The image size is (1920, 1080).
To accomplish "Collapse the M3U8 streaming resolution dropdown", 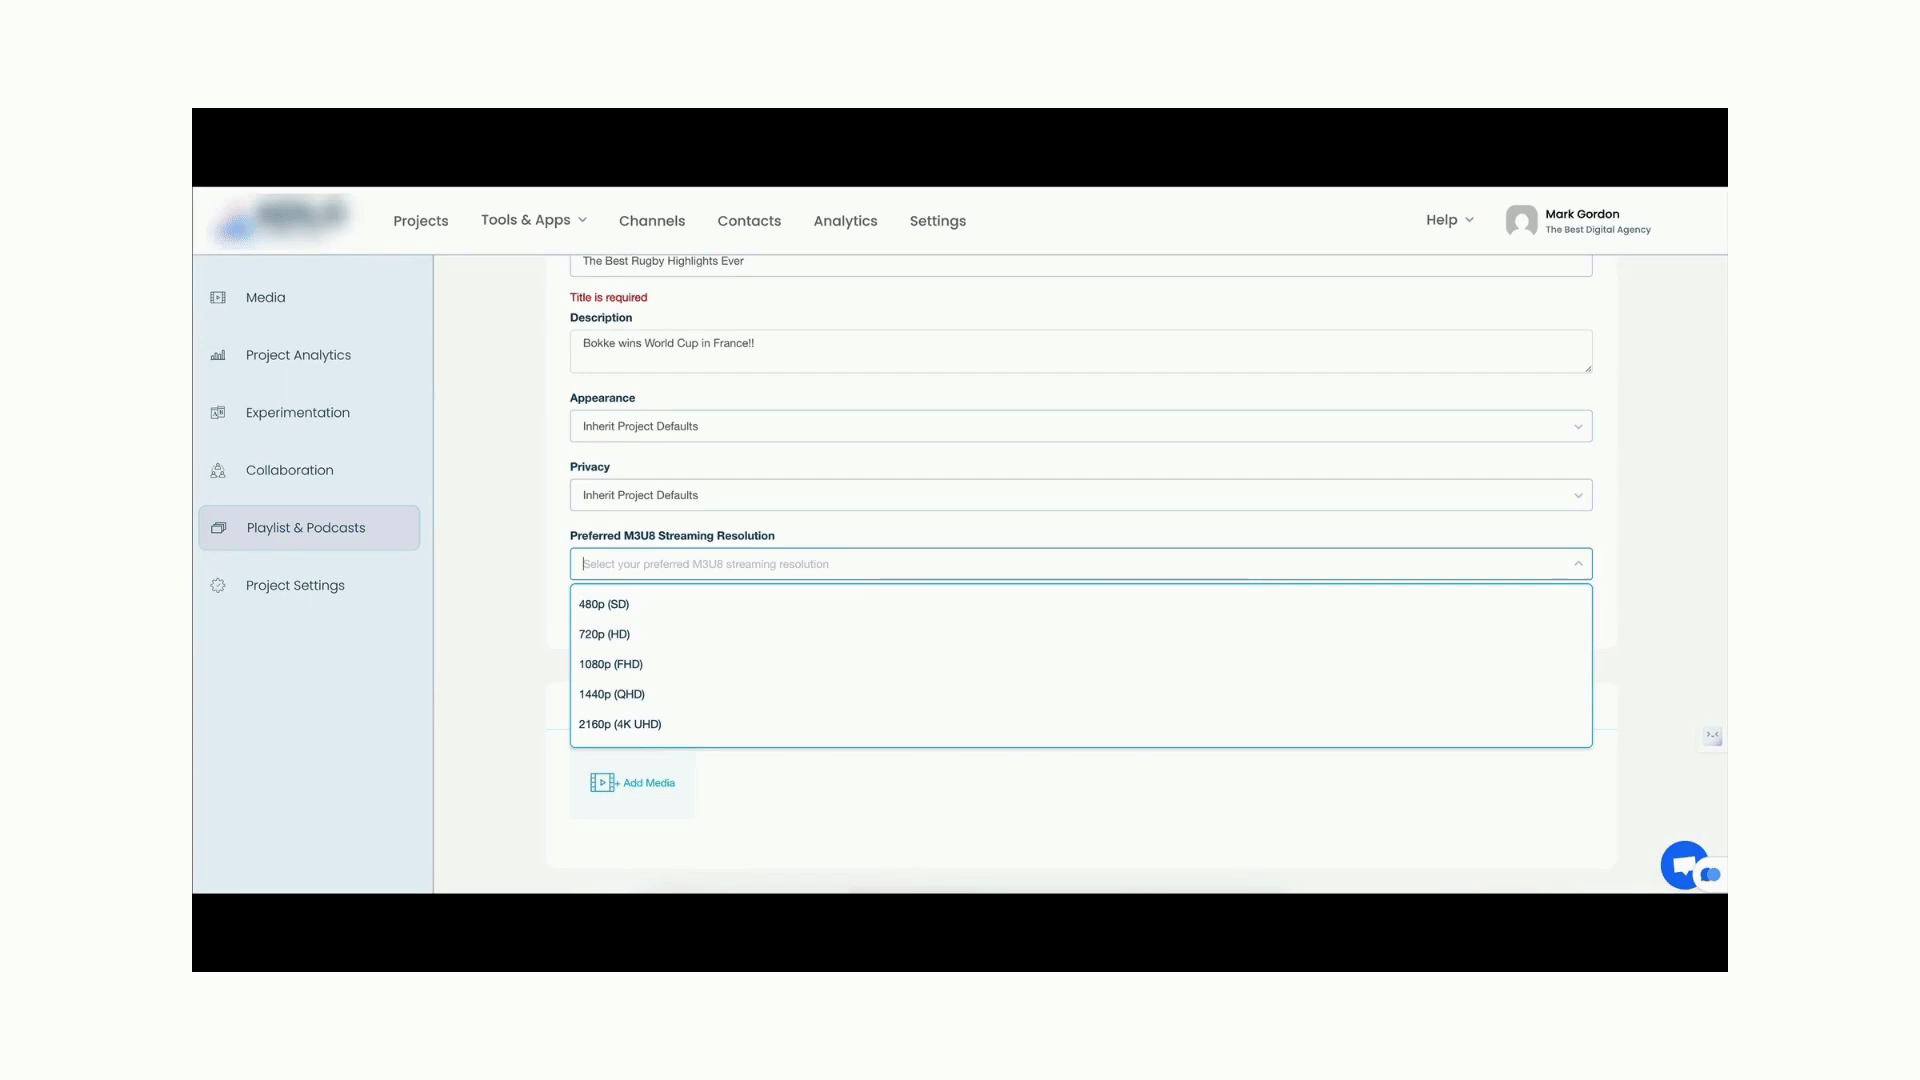I will coord(1578,564).
